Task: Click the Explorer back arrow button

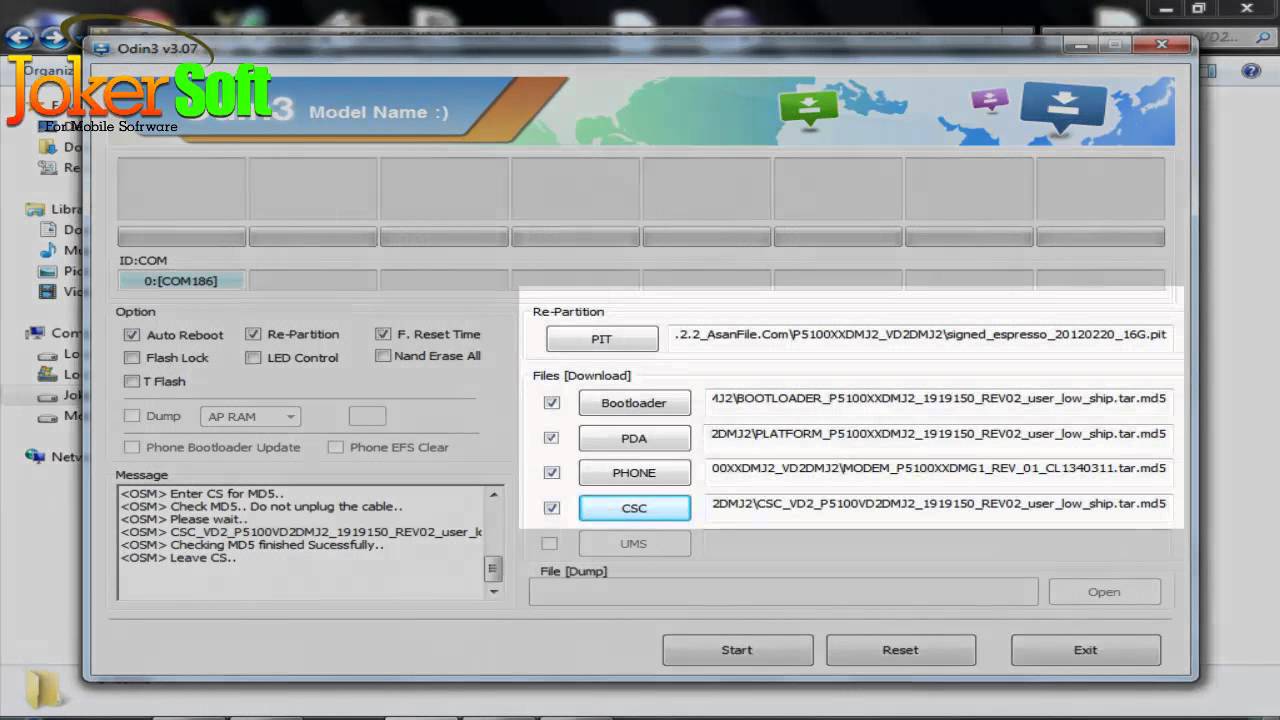Action: [20, 38]
